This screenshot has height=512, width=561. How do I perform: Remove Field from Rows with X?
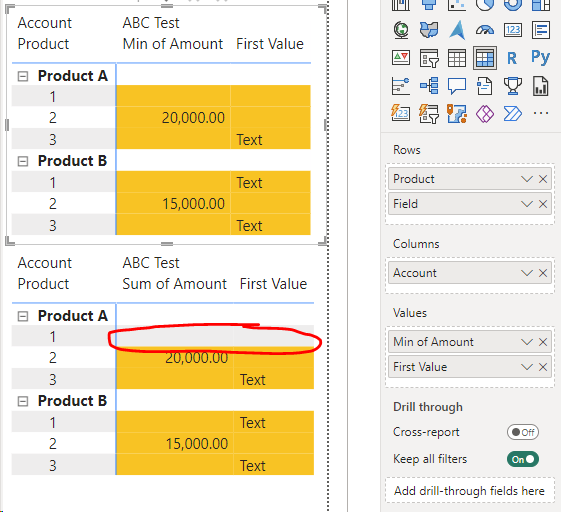click(x=543, y=204)
